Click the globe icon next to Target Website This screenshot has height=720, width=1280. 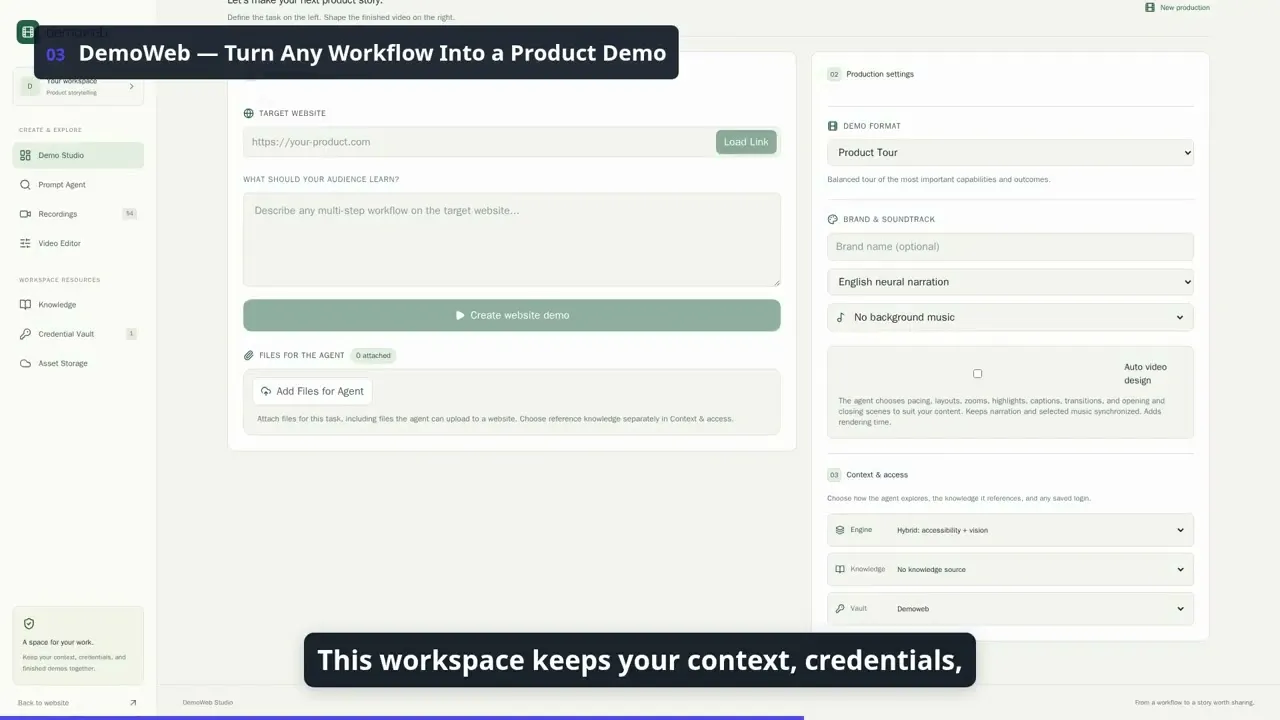pos(249,113)
